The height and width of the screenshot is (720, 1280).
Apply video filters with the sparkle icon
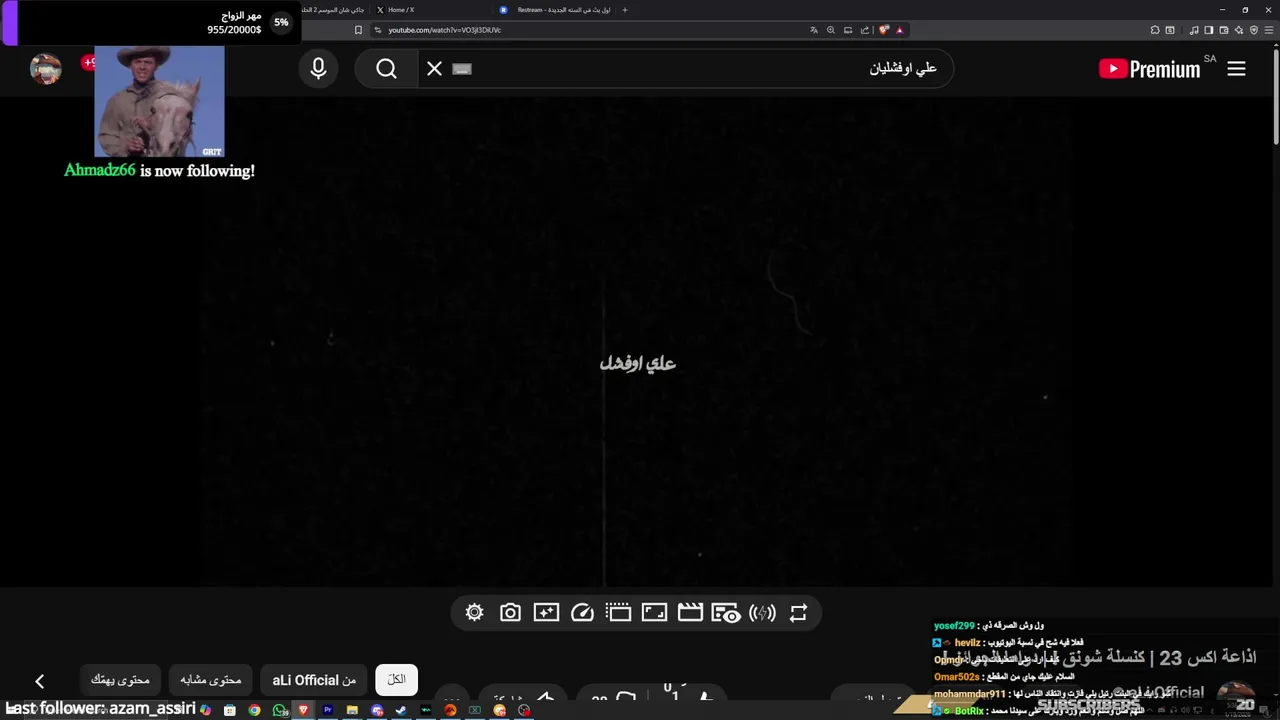click(x=546, y=613)
